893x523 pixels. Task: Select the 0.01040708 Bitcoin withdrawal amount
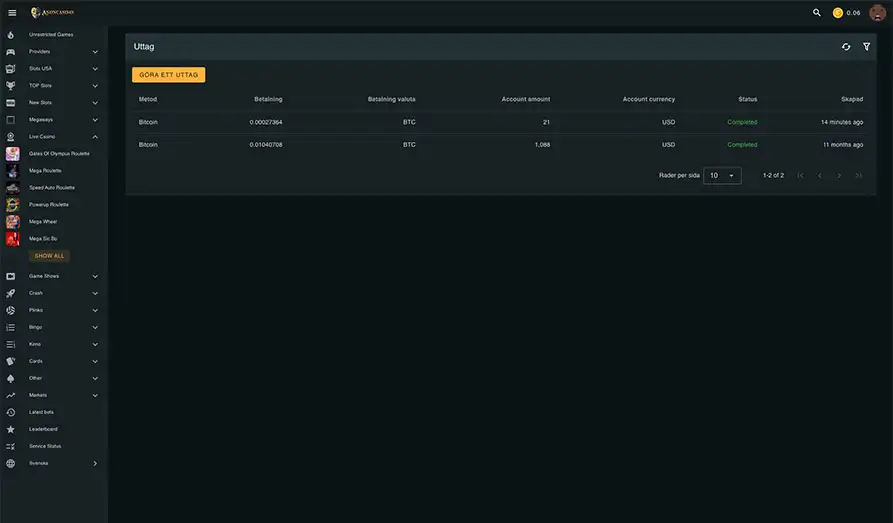[266, 145]
